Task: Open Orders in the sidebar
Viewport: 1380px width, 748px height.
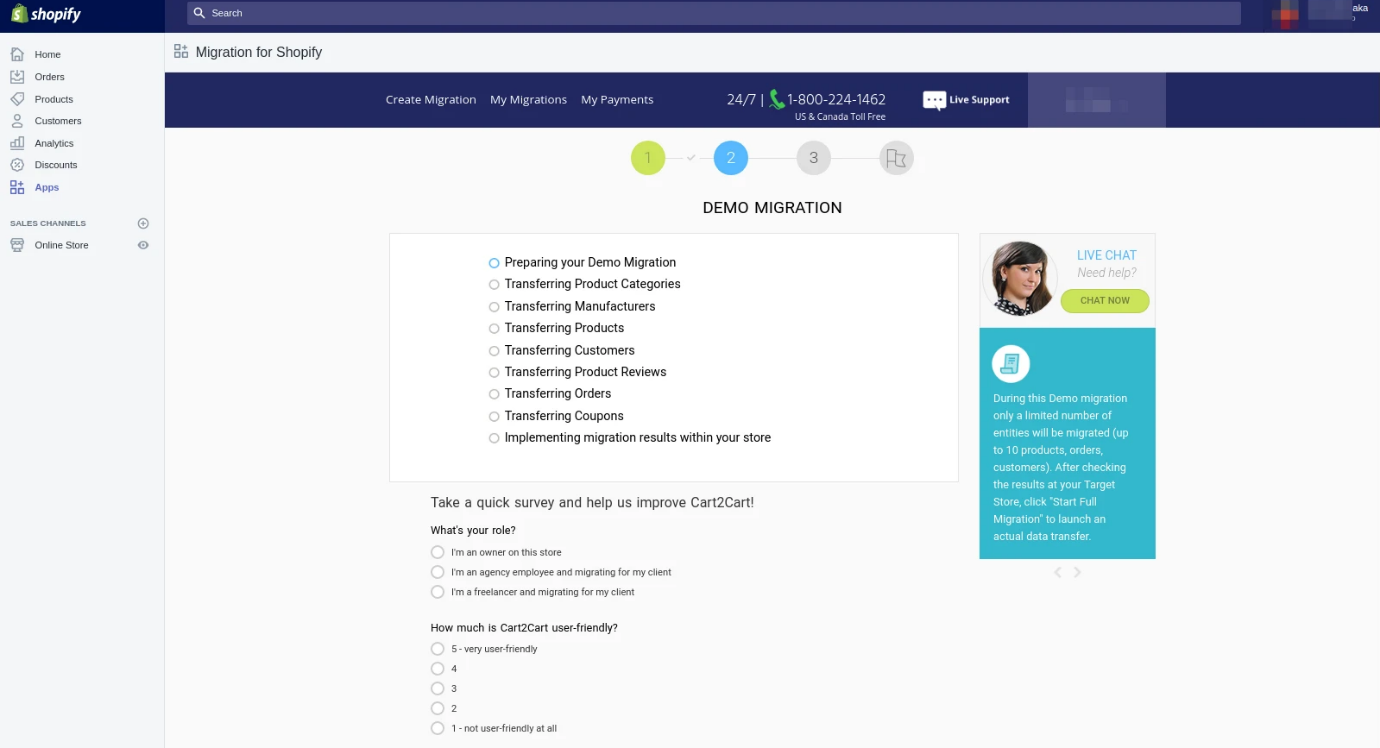Action: (x=49, y=77)
